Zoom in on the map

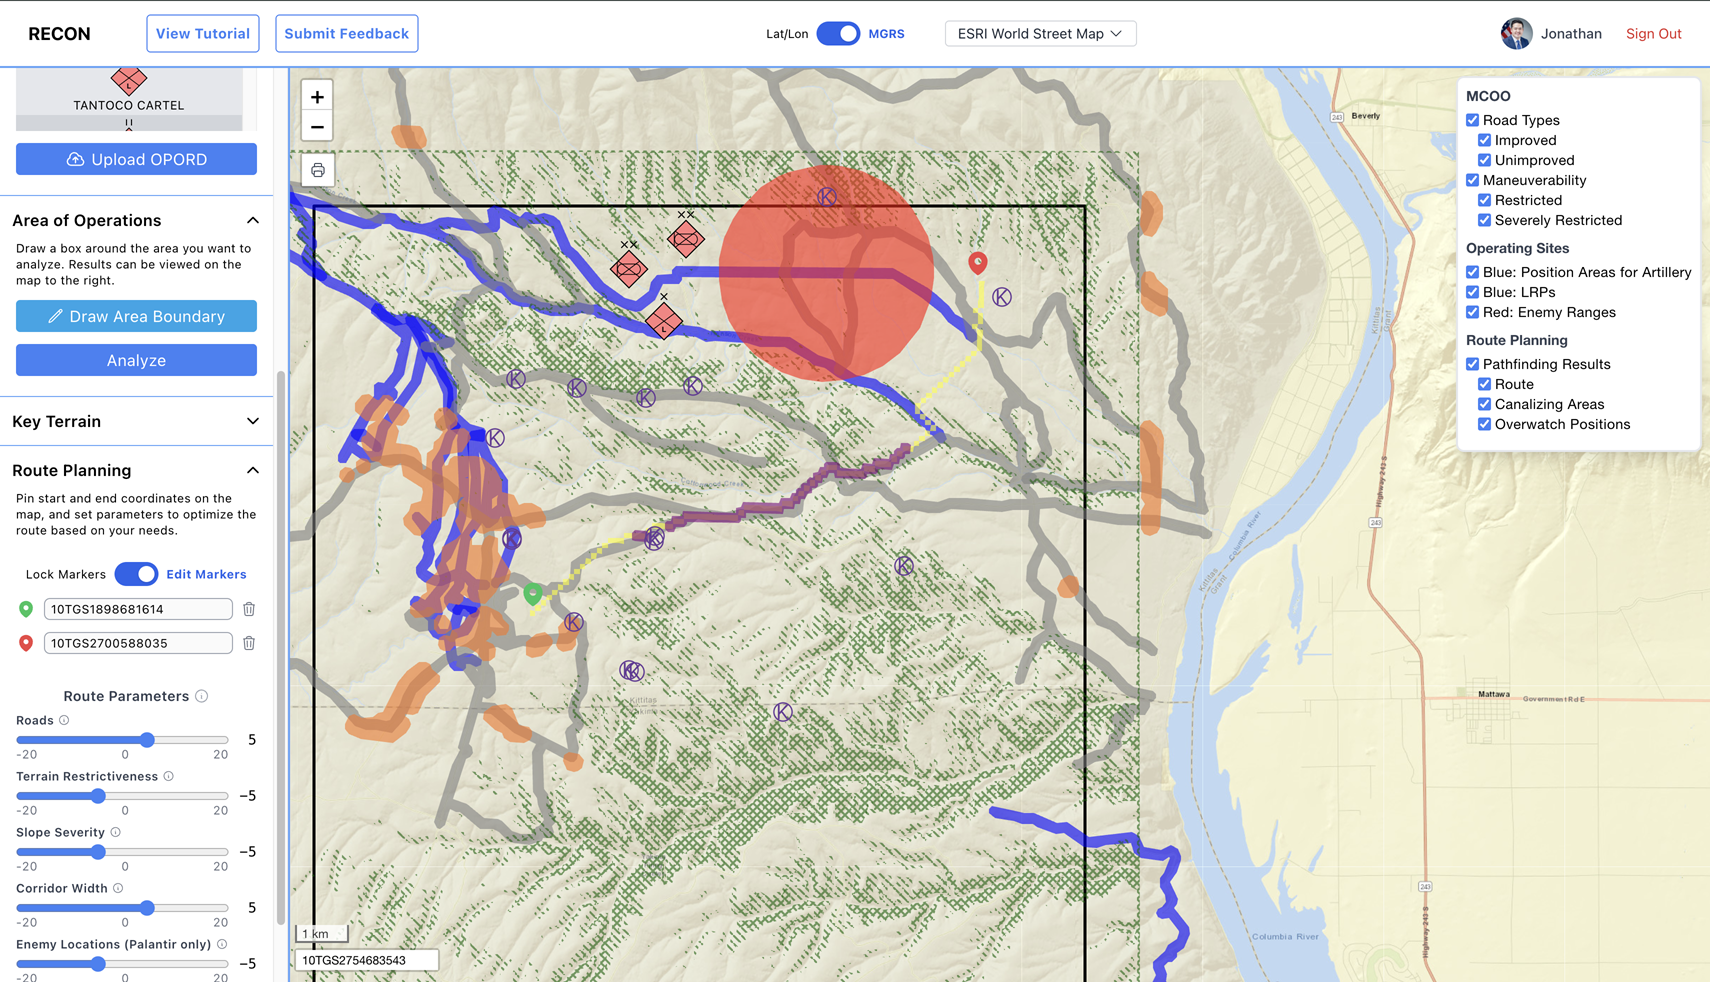point(317,97)
